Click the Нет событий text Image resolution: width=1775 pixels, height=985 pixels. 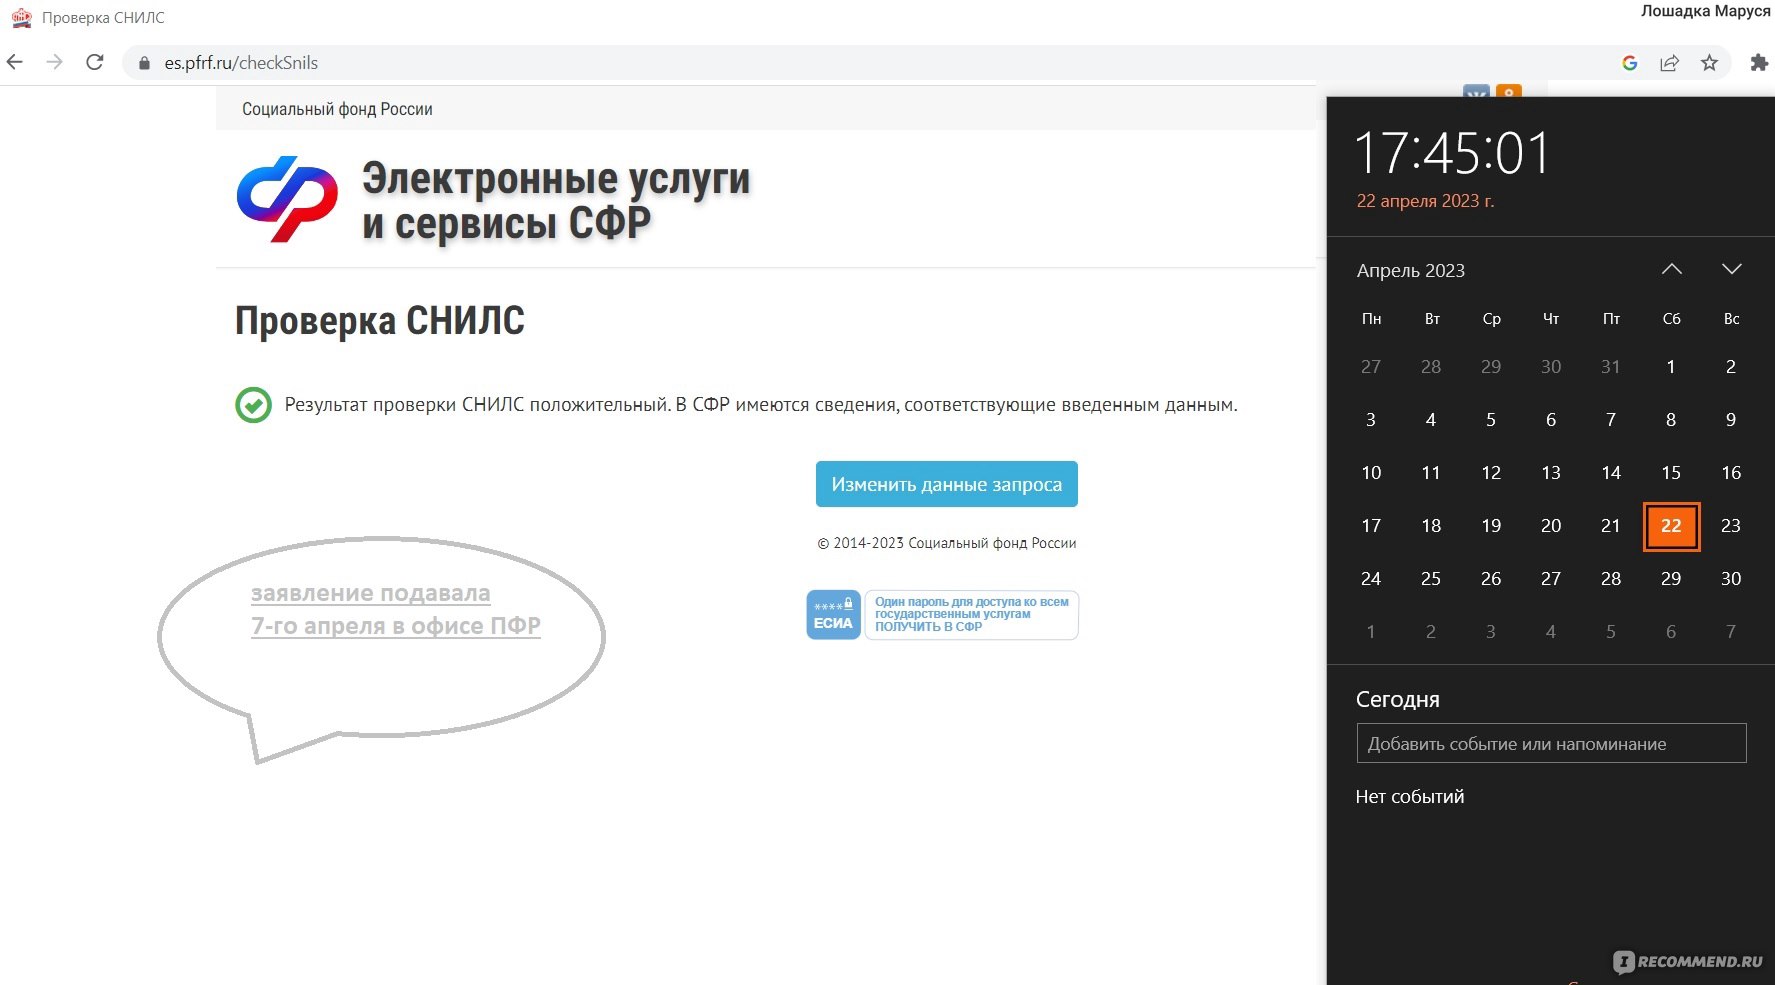[x=1409, y=797]
